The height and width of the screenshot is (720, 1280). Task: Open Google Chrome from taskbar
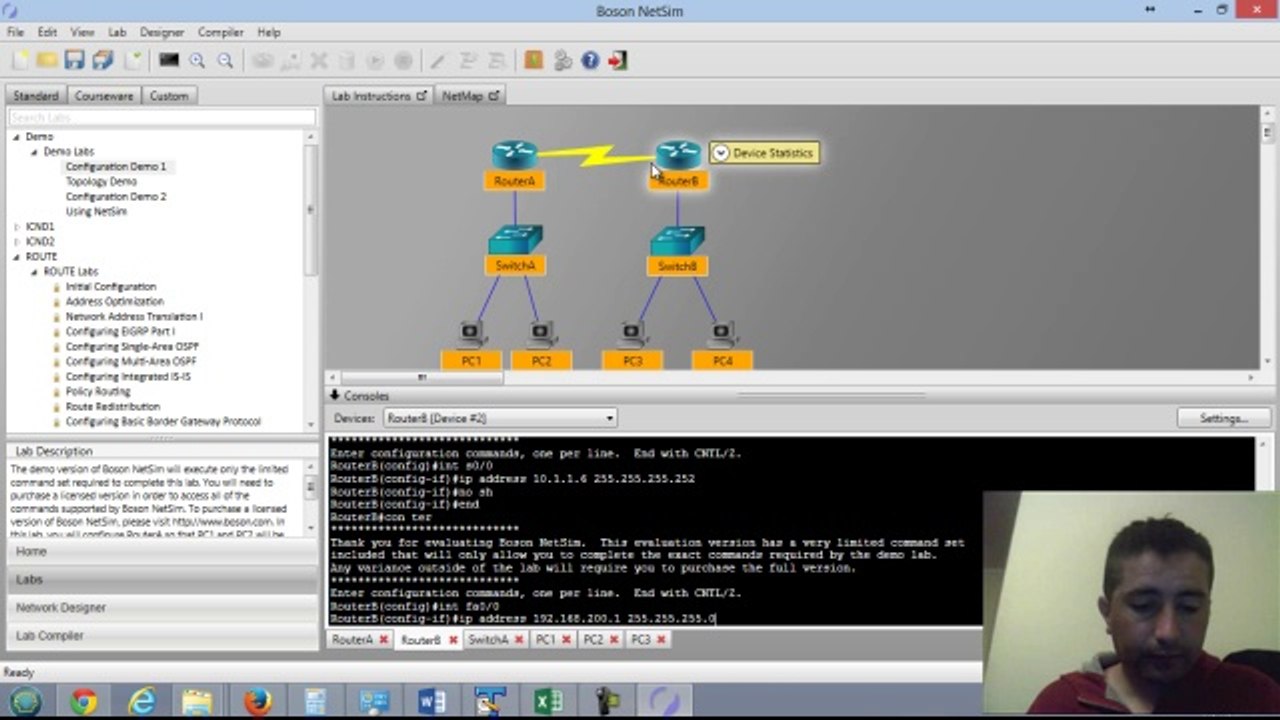84,702
